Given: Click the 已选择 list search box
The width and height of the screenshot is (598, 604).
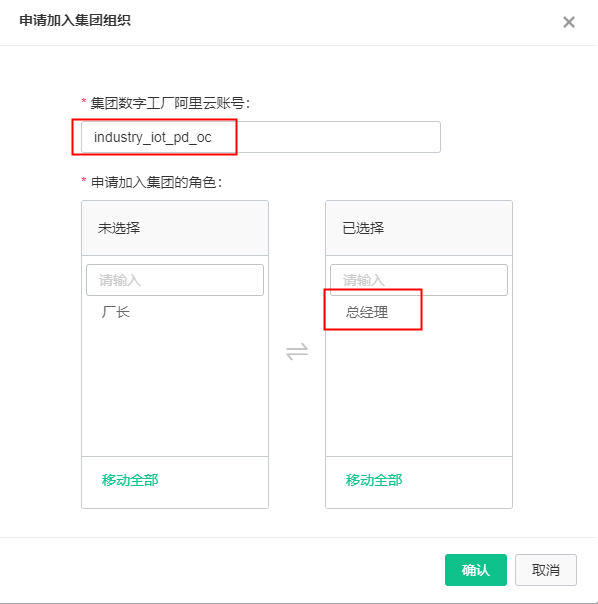Looking at the screenshot, I should 419,280.
